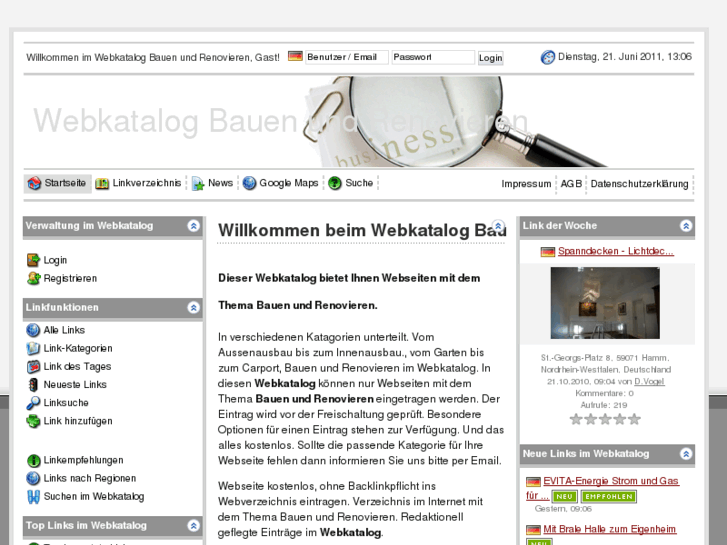The height and width of the screenshot is (545, 727).
Task: Click the Login door icon in the sidebar
Action: pos(33,260)
